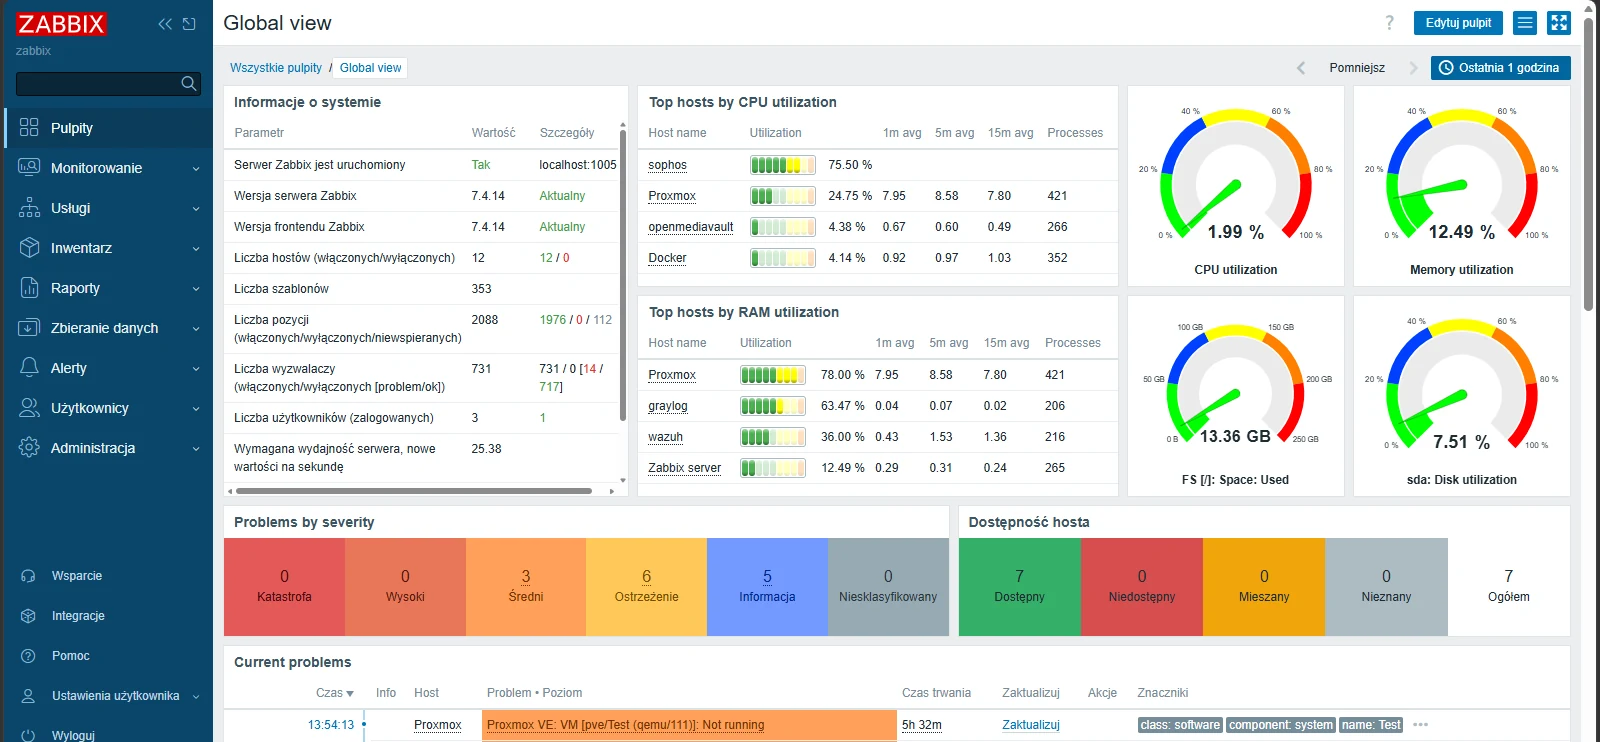
Task: Open the dashboard actions hamburger menu
Action: click(1525, 23)
